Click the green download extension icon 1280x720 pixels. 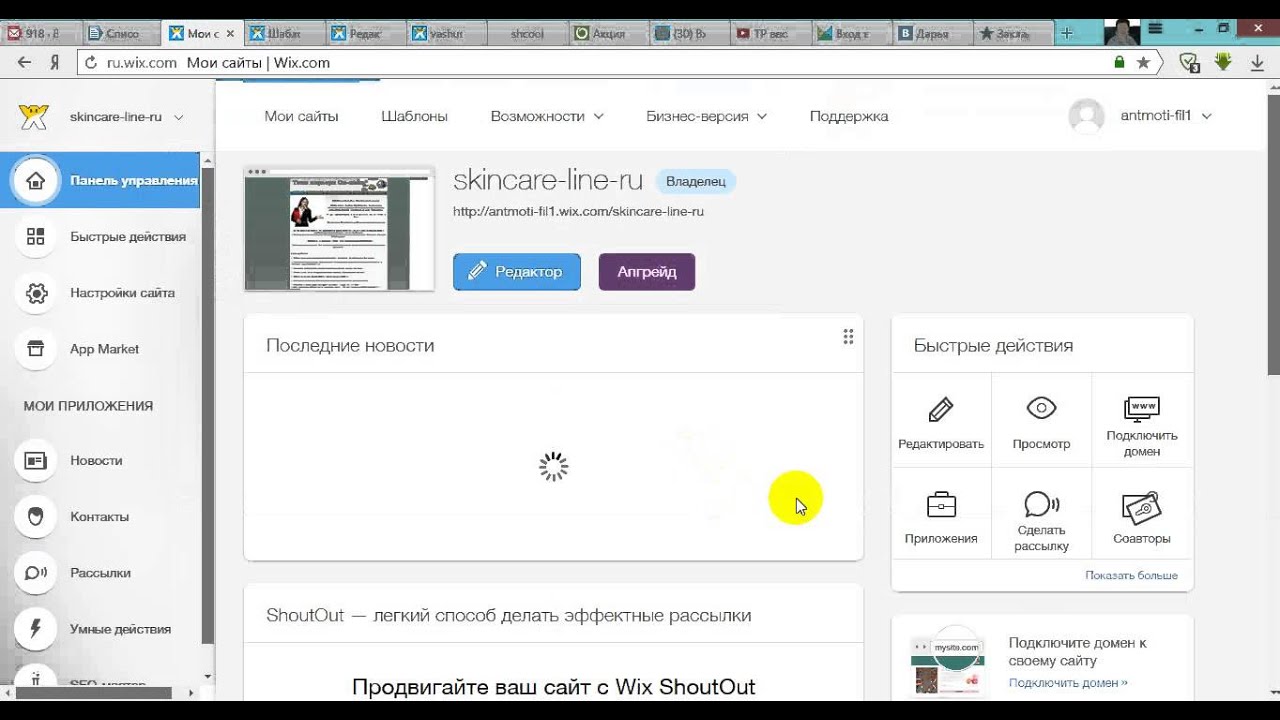click(x=1223, y=62)
